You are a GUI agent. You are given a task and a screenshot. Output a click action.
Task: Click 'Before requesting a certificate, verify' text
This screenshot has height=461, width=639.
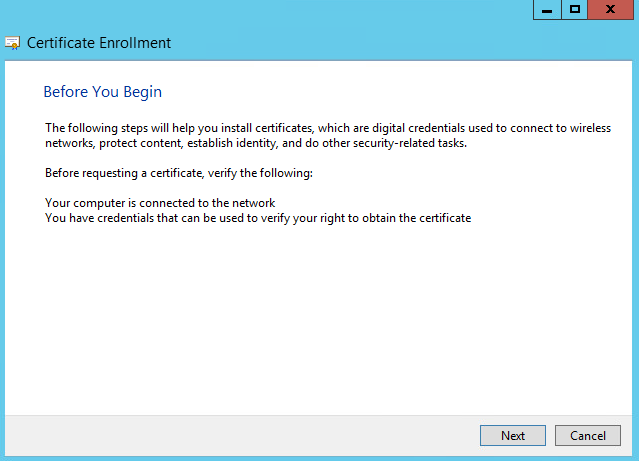click(x=179, y=173)
